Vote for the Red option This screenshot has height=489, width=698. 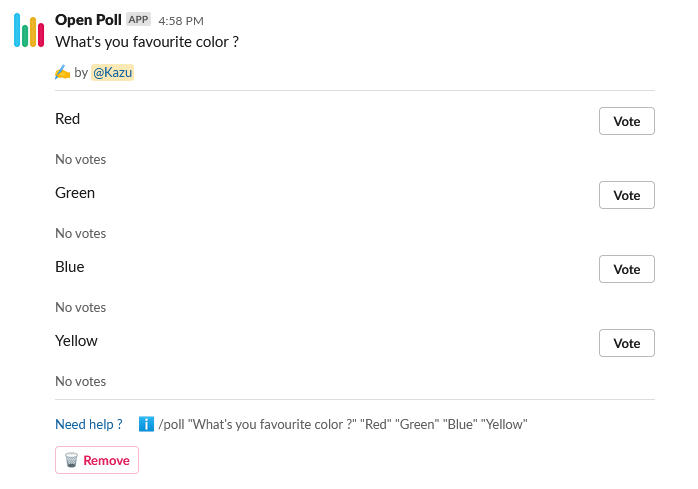[x=626, y=121]
